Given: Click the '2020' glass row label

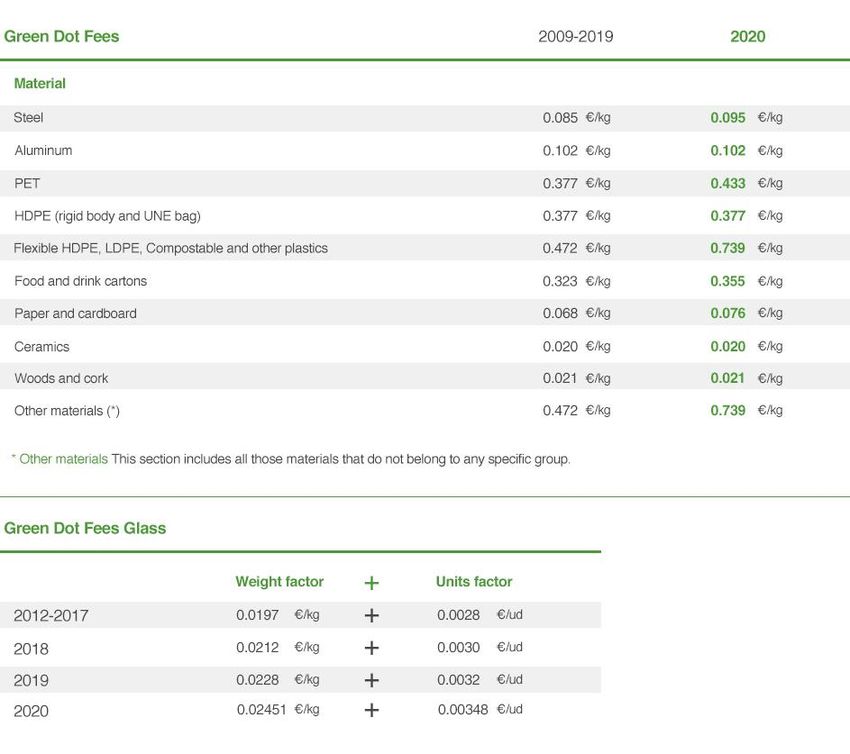Looking at the screenshot, I should (31, 711).
